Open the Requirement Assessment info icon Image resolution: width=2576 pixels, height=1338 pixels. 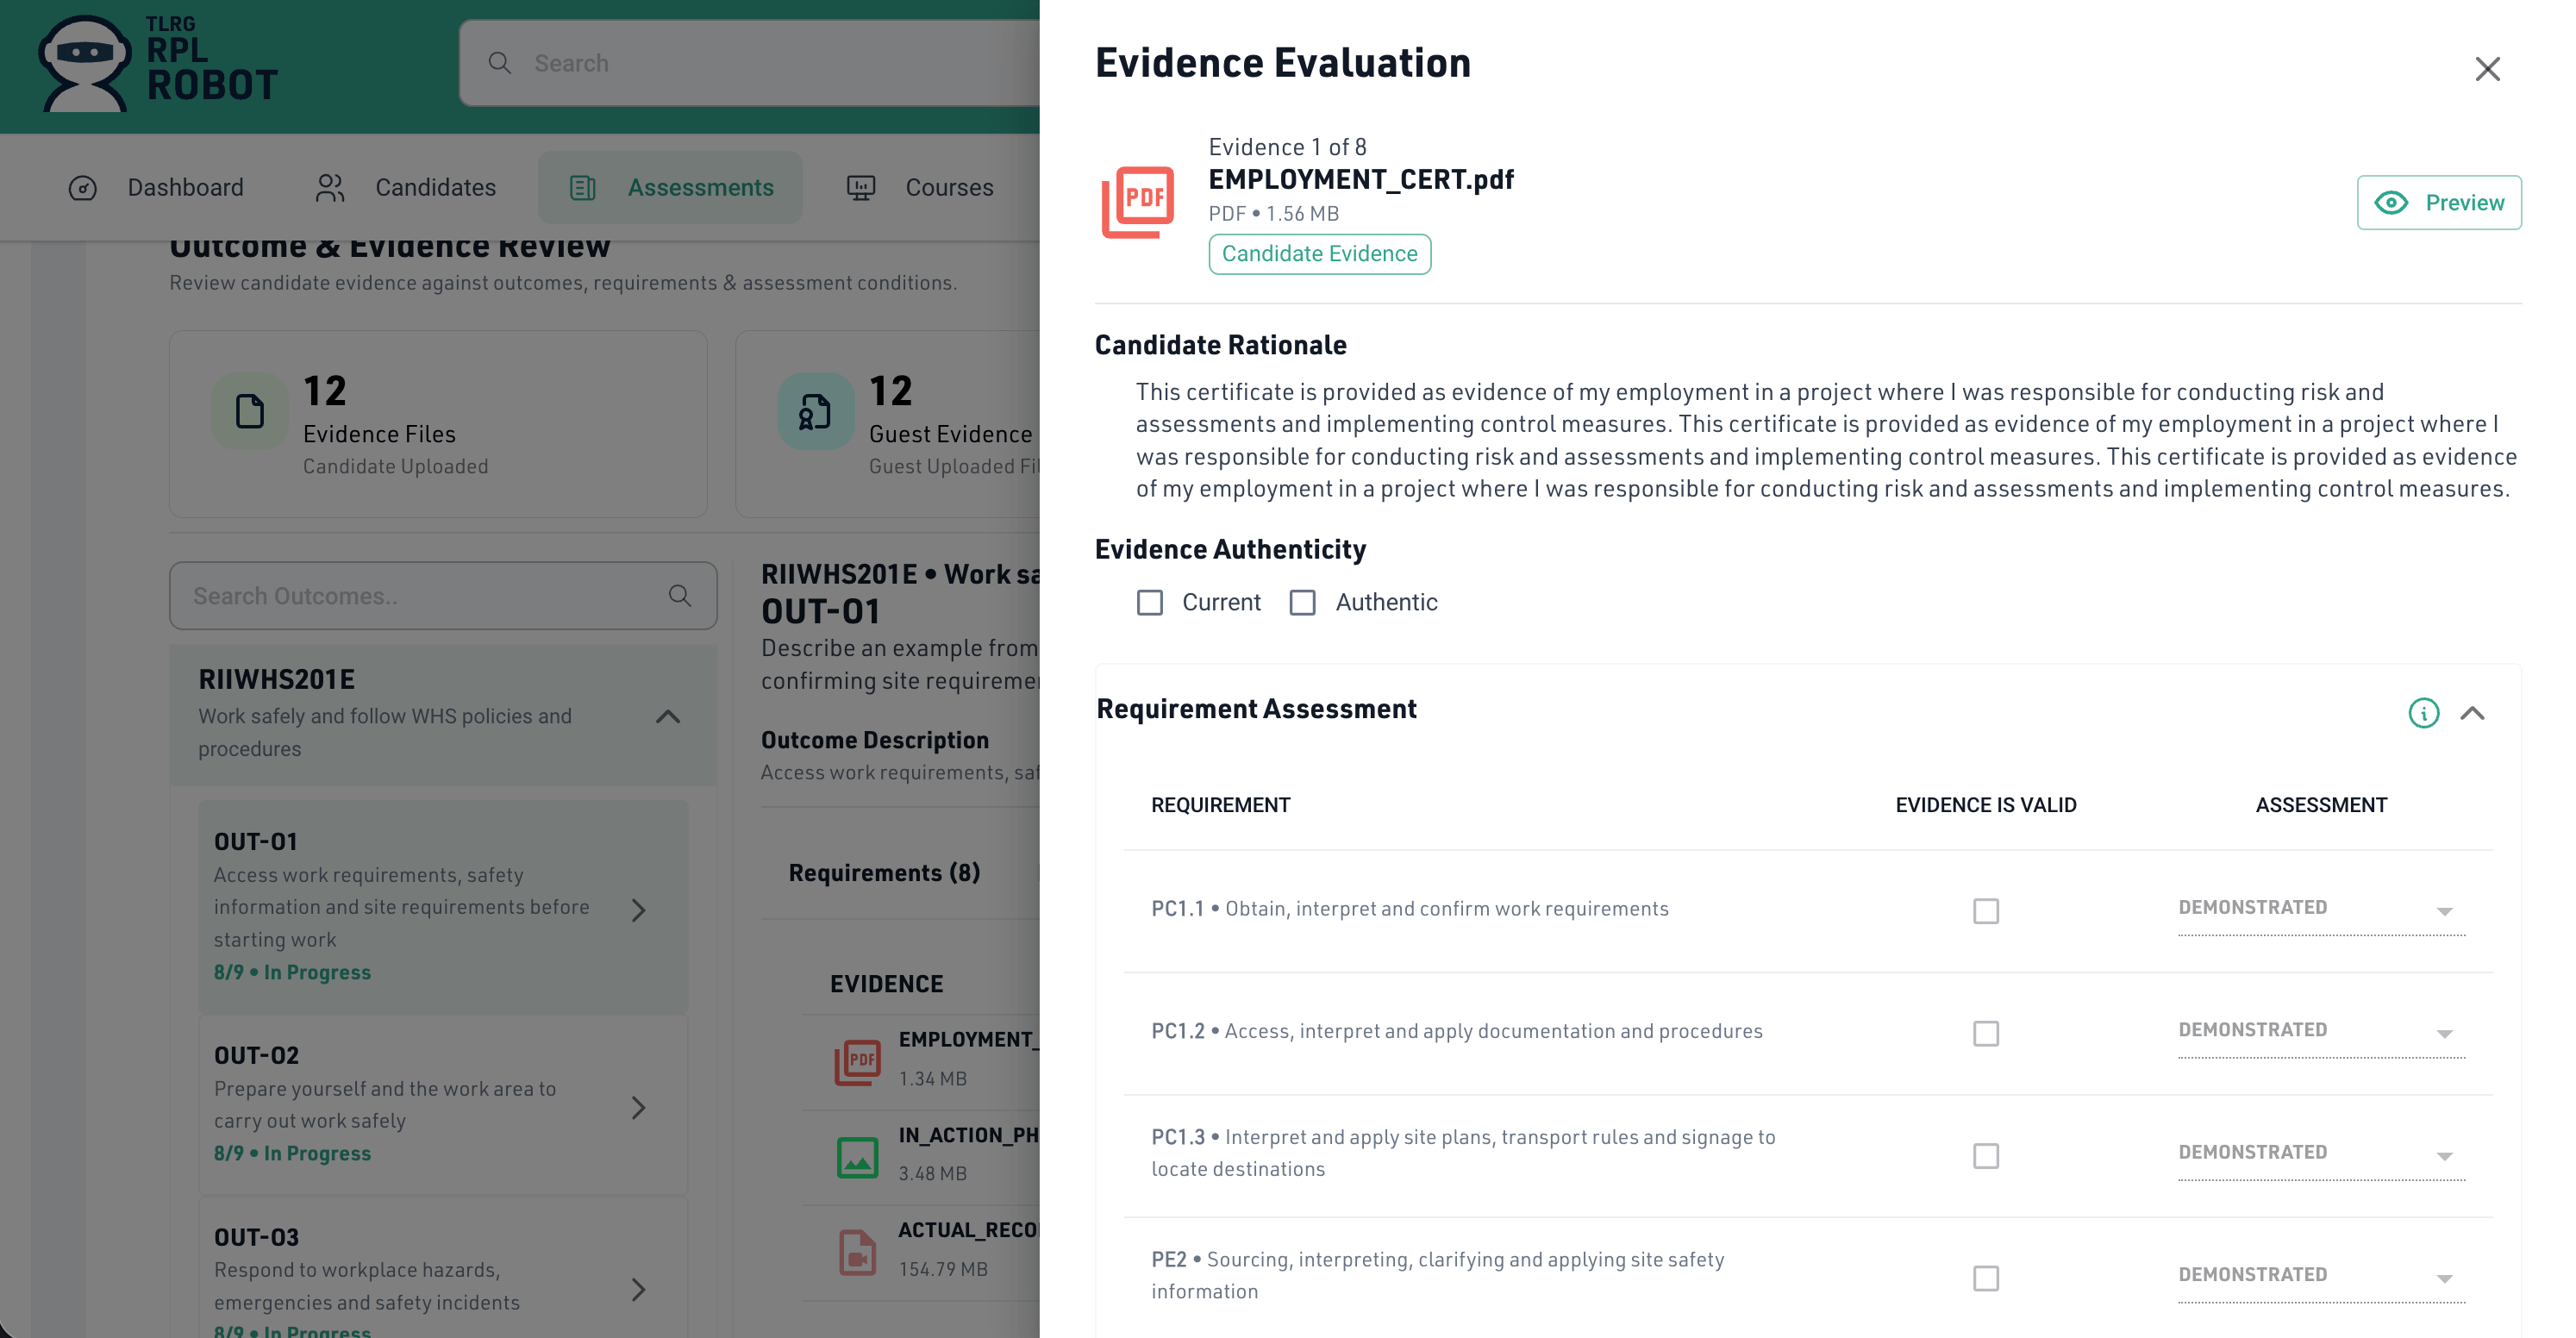coord(2423,713)
